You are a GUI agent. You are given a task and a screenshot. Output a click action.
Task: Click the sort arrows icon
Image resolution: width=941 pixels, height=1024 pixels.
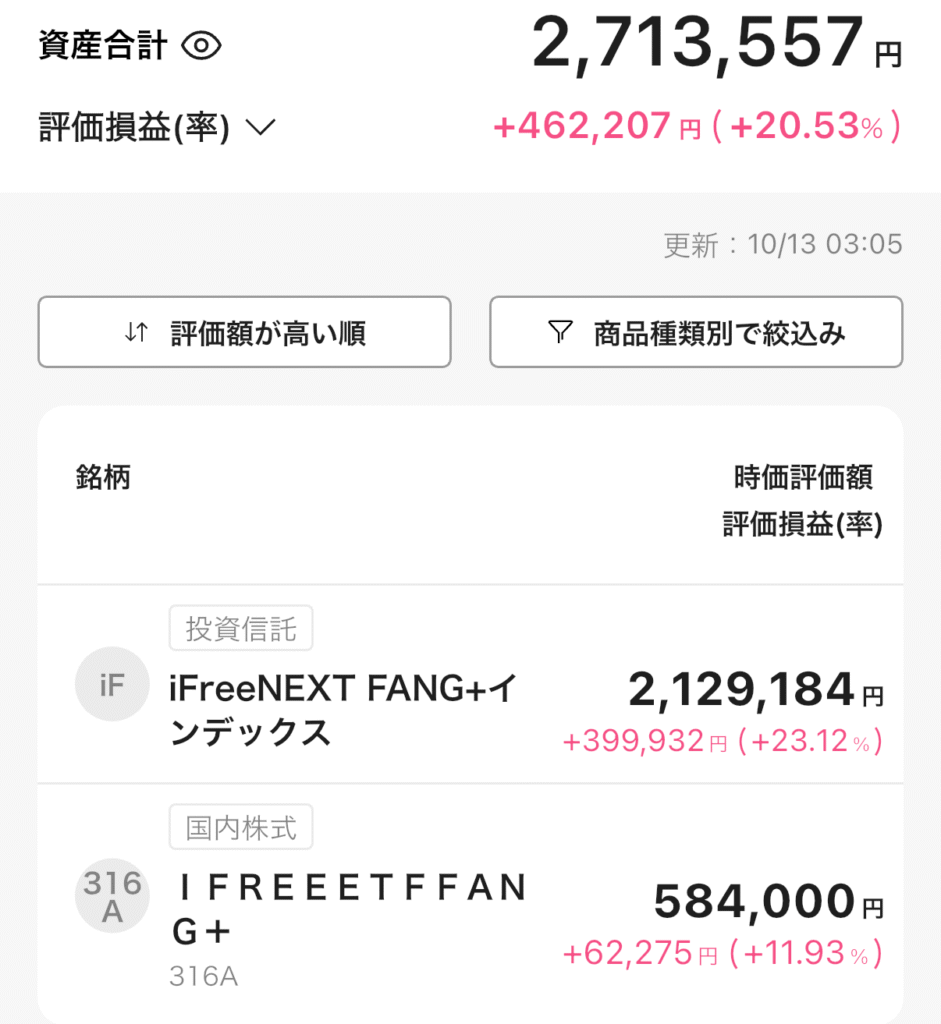coord(136,333)
